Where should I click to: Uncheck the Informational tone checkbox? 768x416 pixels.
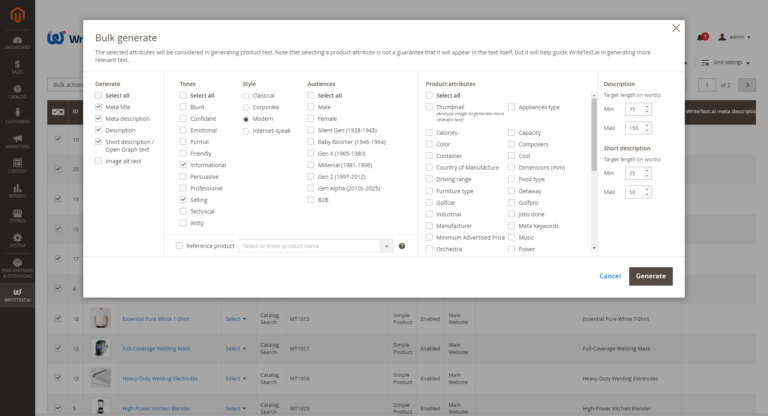[183, 165]
